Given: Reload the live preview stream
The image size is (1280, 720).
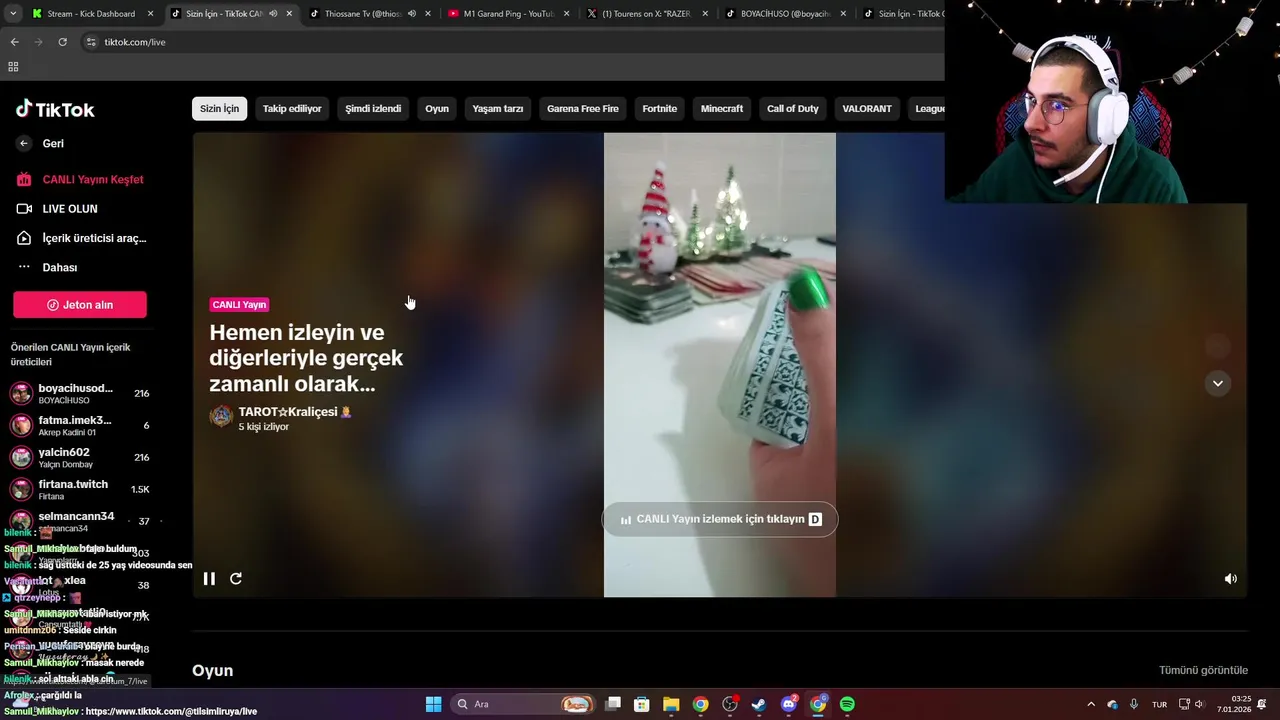Looking at the screenshot, I should (236, 578).
